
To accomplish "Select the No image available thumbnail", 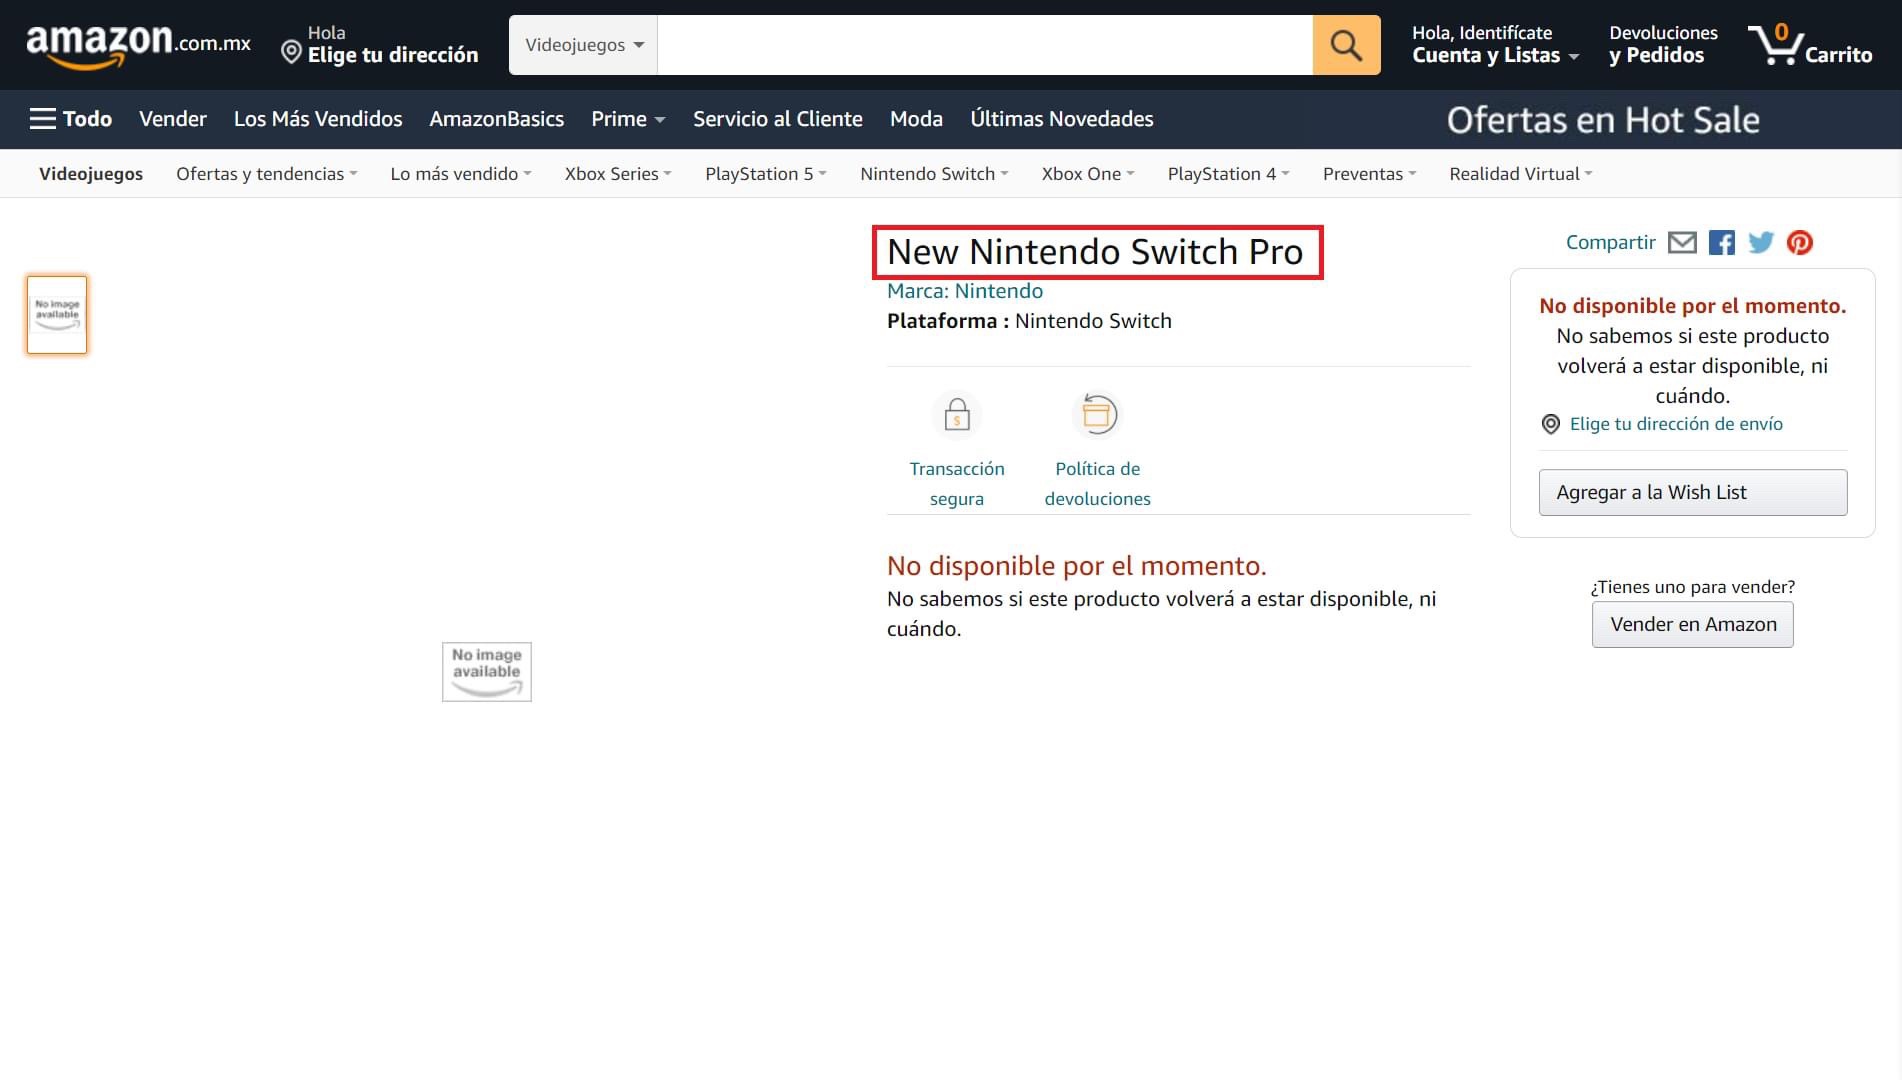I will [x=57, y=315].
